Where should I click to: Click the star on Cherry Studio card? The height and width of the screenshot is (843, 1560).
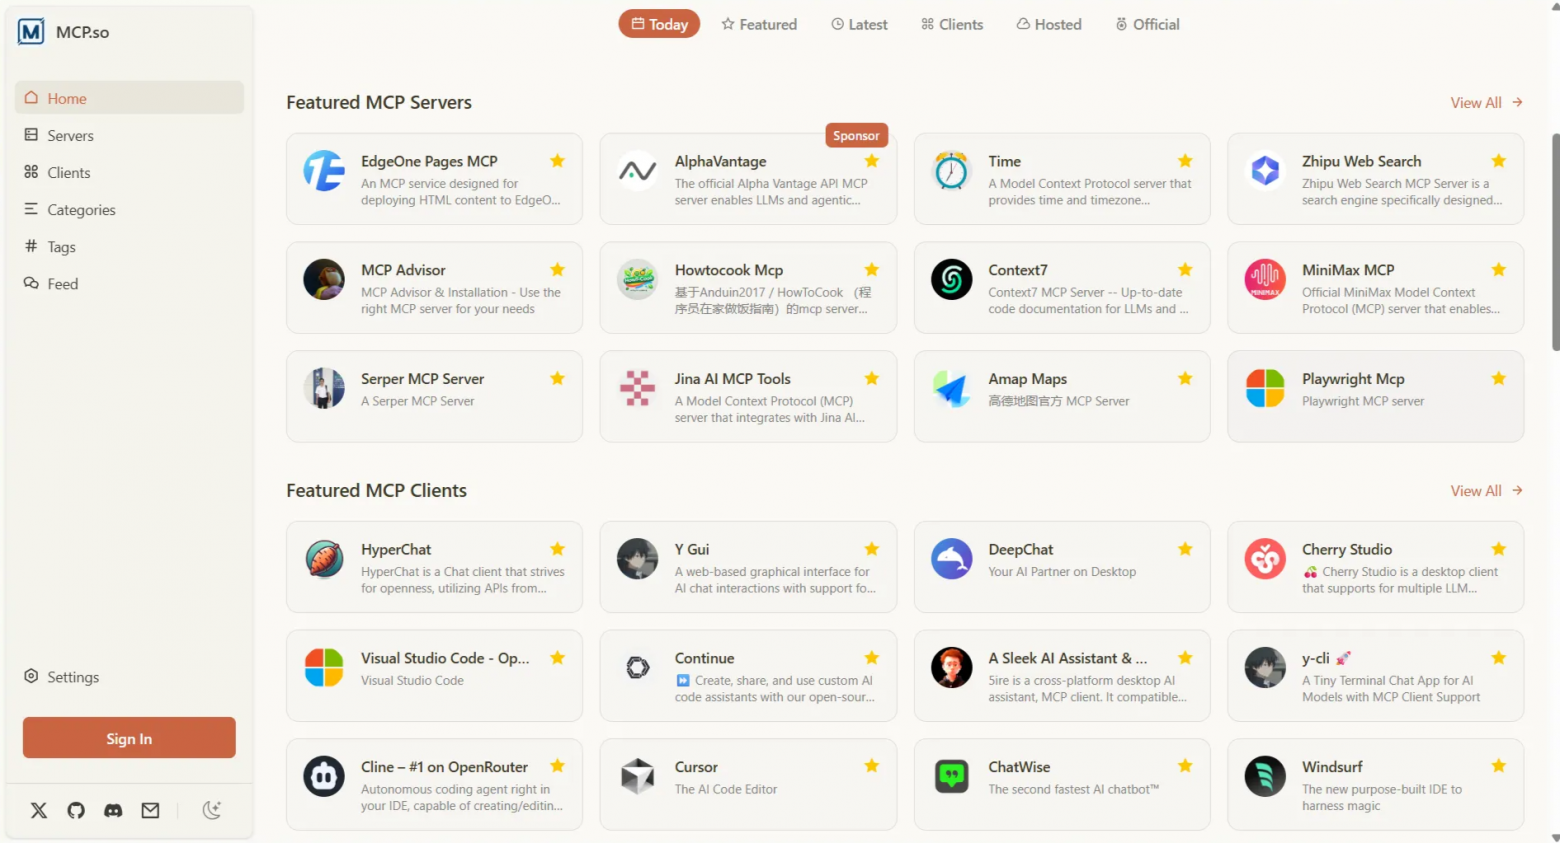pos(1499,548)
